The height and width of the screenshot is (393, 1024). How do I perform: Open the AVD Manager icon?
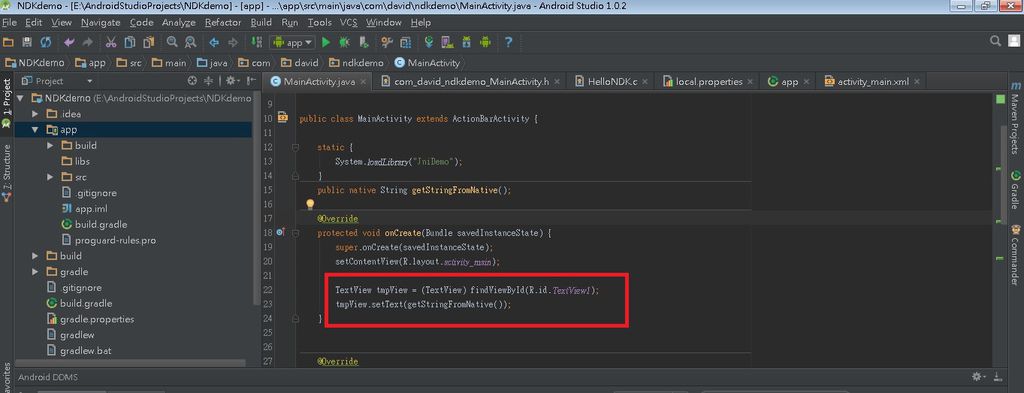click(x=447, y=42)
